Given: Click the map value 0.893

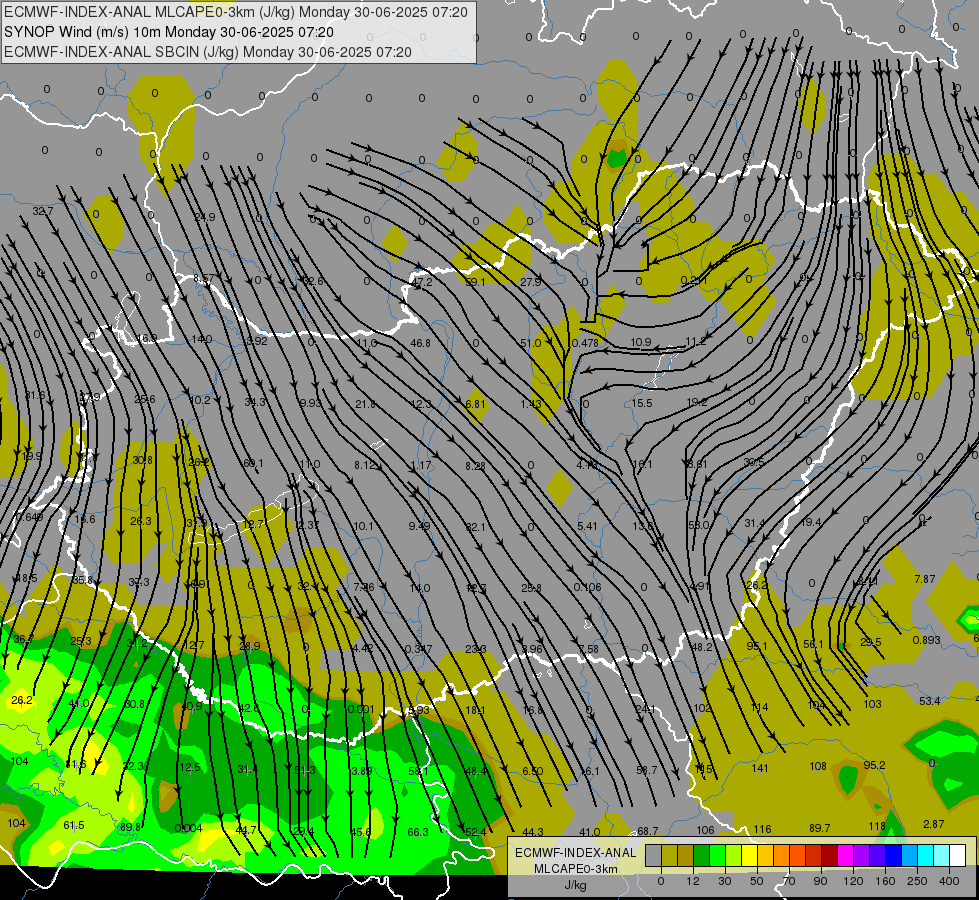Looking at the screenshot, I should click(x=927, y=640).
